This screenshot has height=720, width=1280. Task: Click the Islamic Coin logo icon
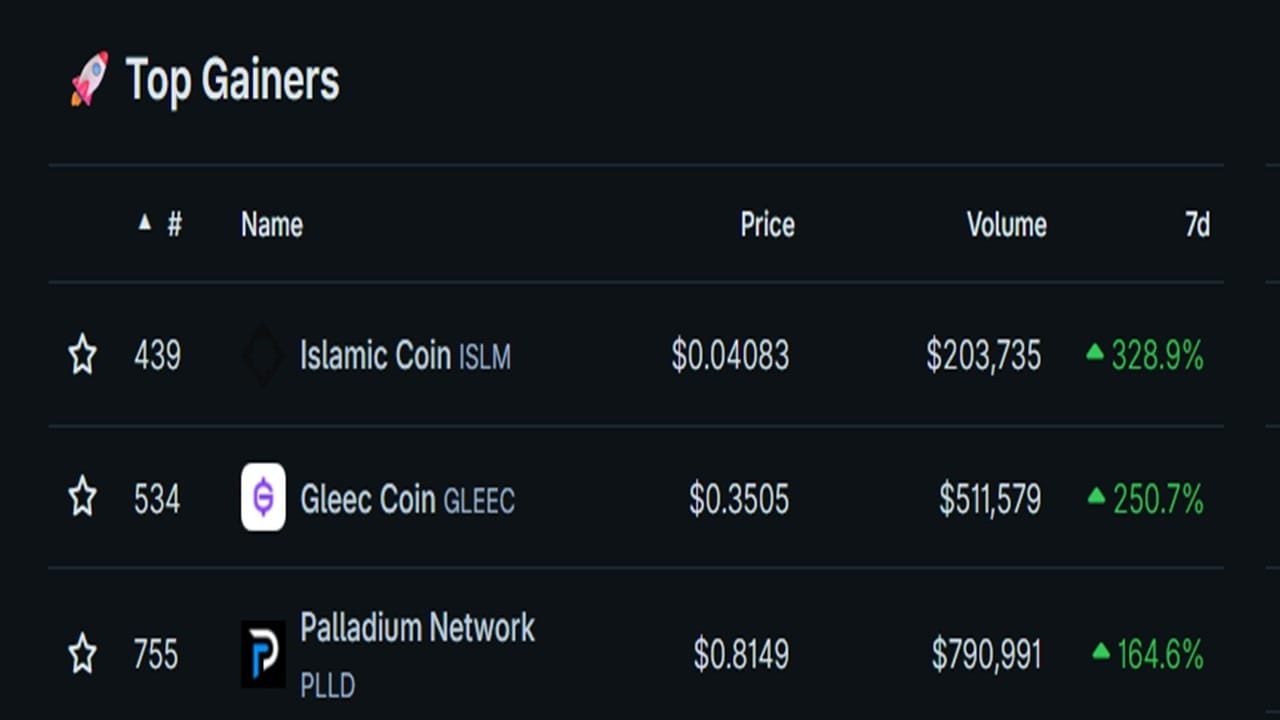263,355
